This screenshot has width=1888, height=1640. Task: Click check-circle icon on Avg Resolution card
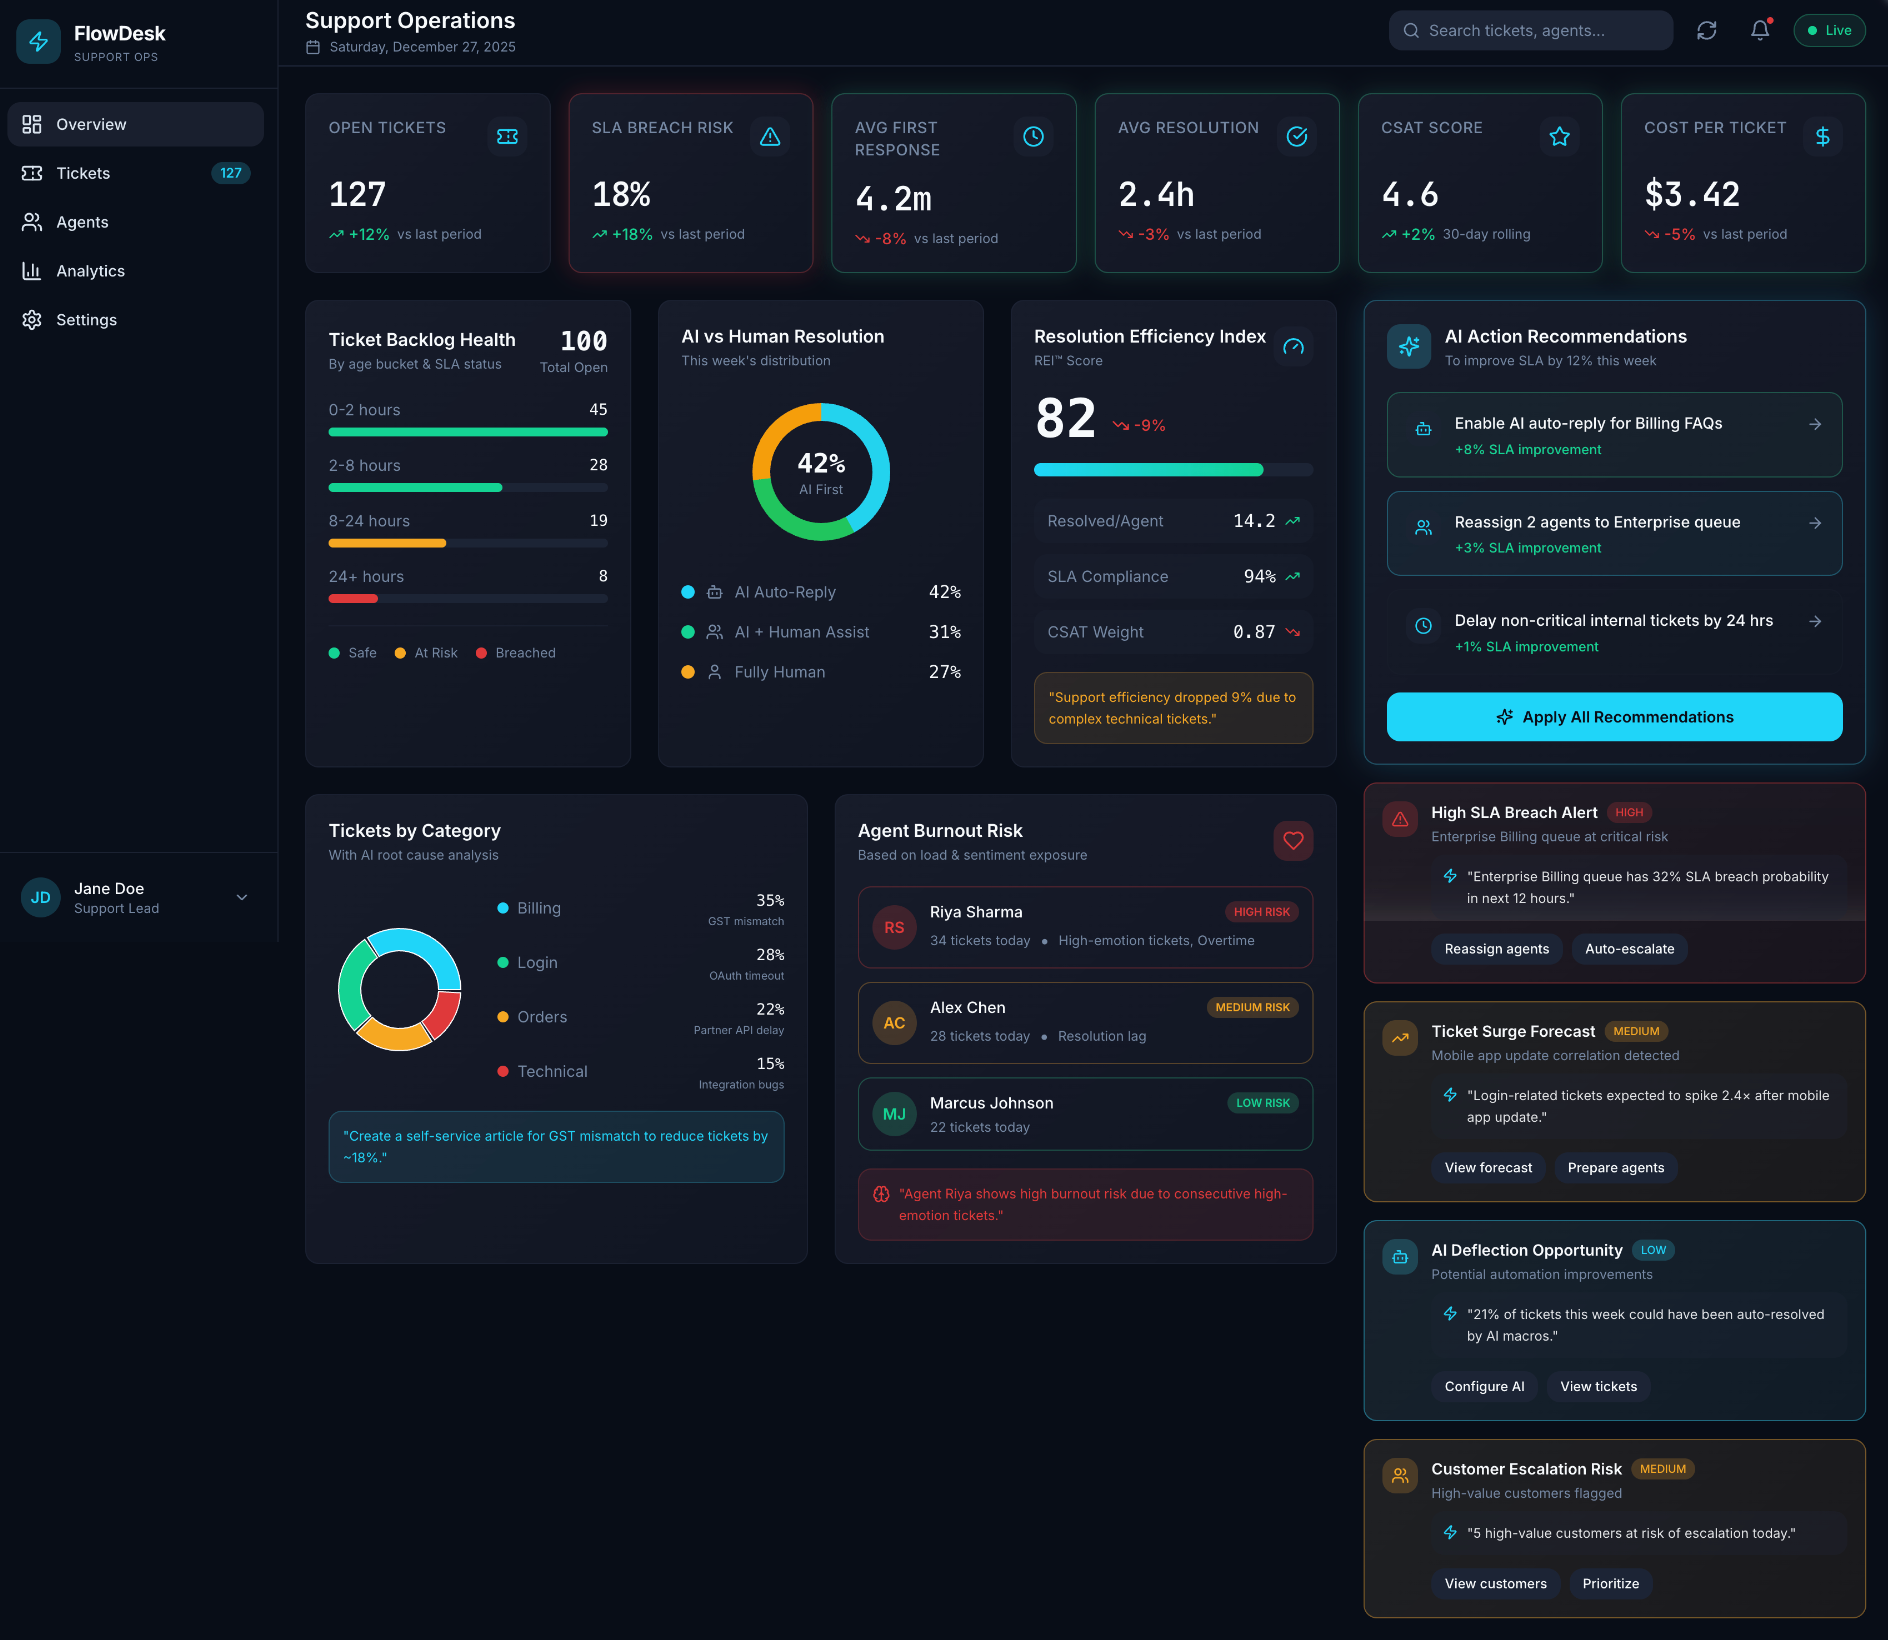1297,136
